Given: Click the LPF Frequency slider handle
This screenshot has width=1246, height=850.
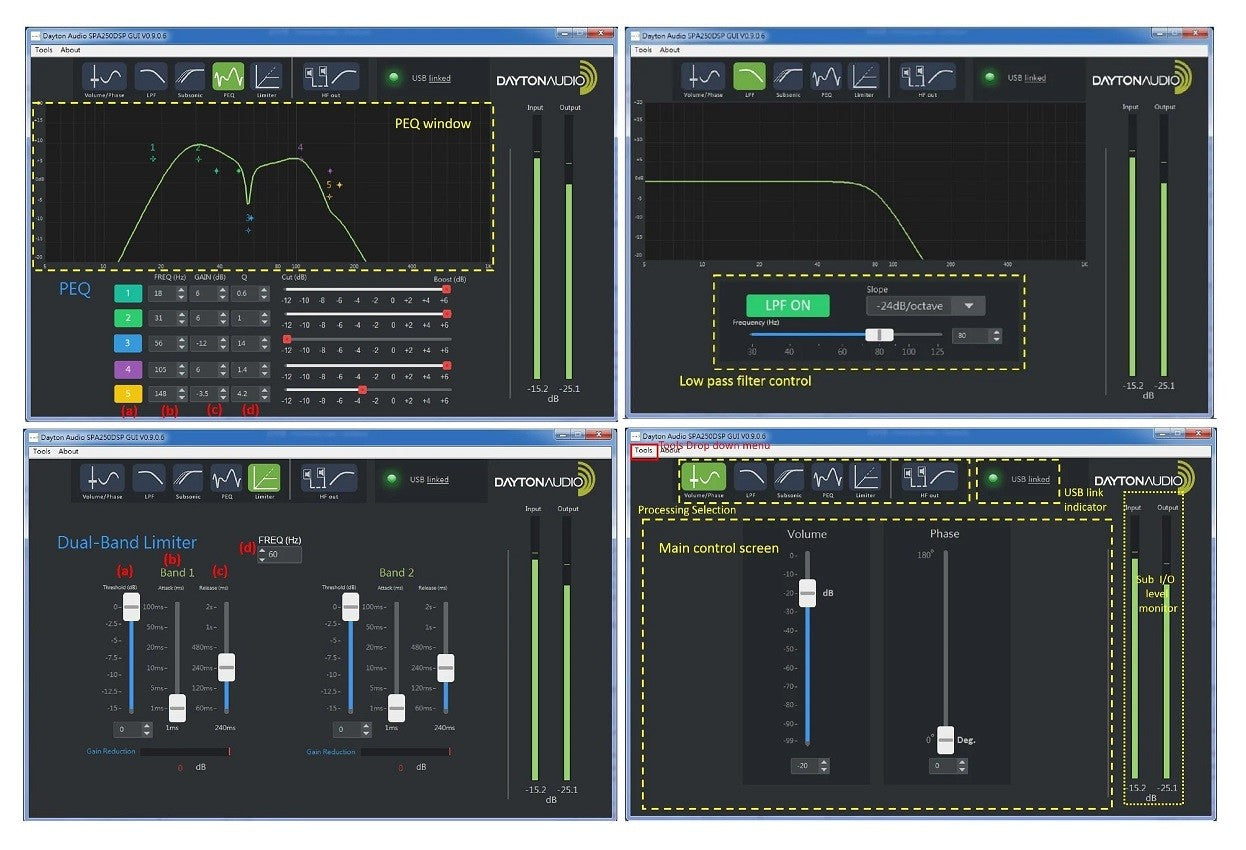Looking at the screenshot, I should pyautogui.click(x=879, y=335).
